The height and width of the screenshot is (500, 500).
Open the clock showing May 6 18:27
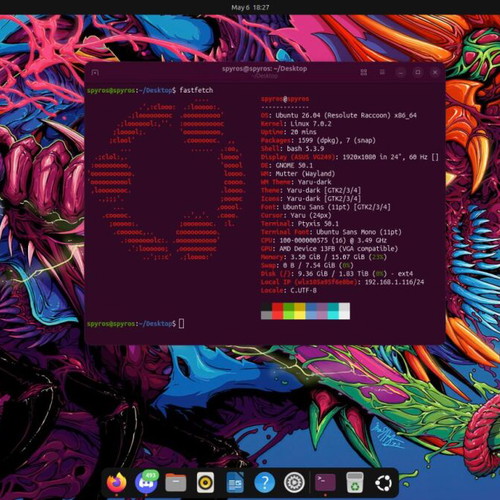coord(250,7)
